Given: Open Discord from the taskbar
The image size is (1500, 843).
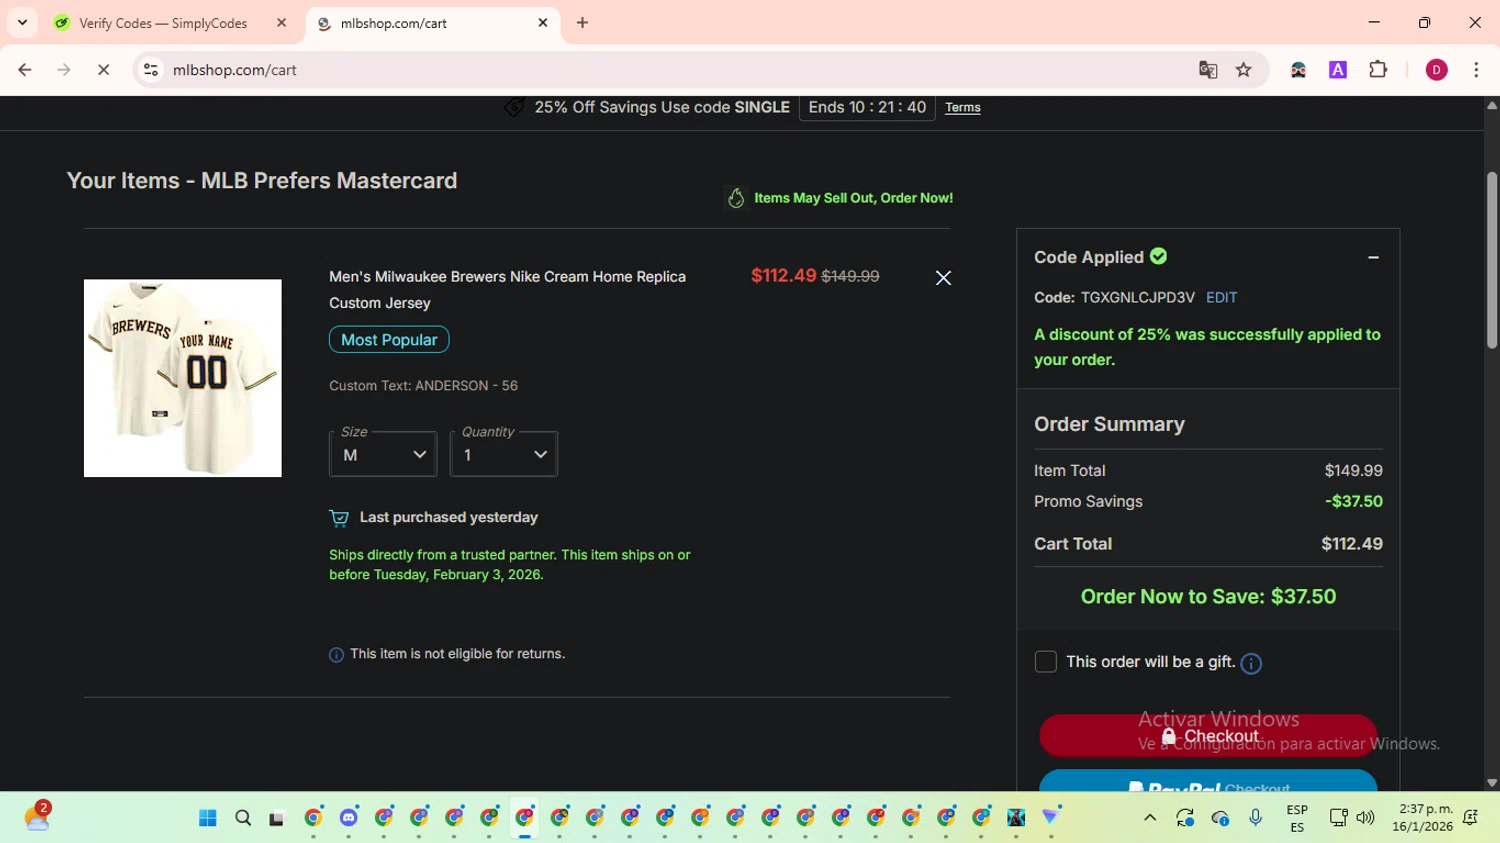Looking at the screenshot, I should coord(348,818).
